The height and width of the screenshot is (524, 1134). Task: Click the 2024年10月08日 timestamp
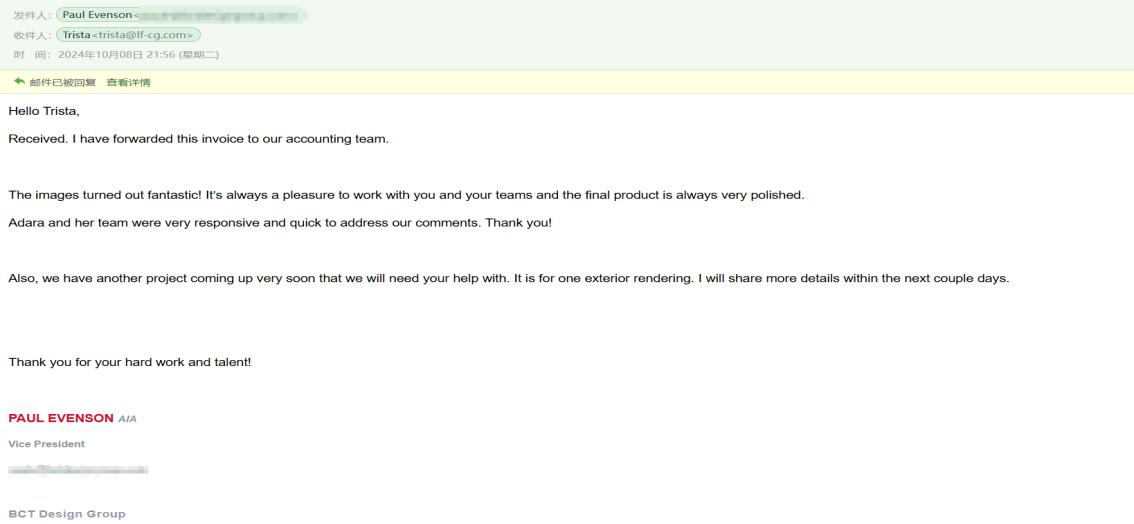[117, 54]
